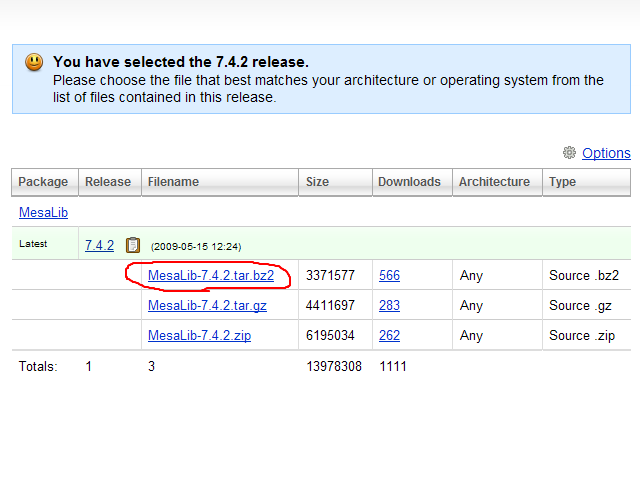Screen dimensions: 640x480
Task: Sort by the Size column header
Action: (x=336, y=182)
